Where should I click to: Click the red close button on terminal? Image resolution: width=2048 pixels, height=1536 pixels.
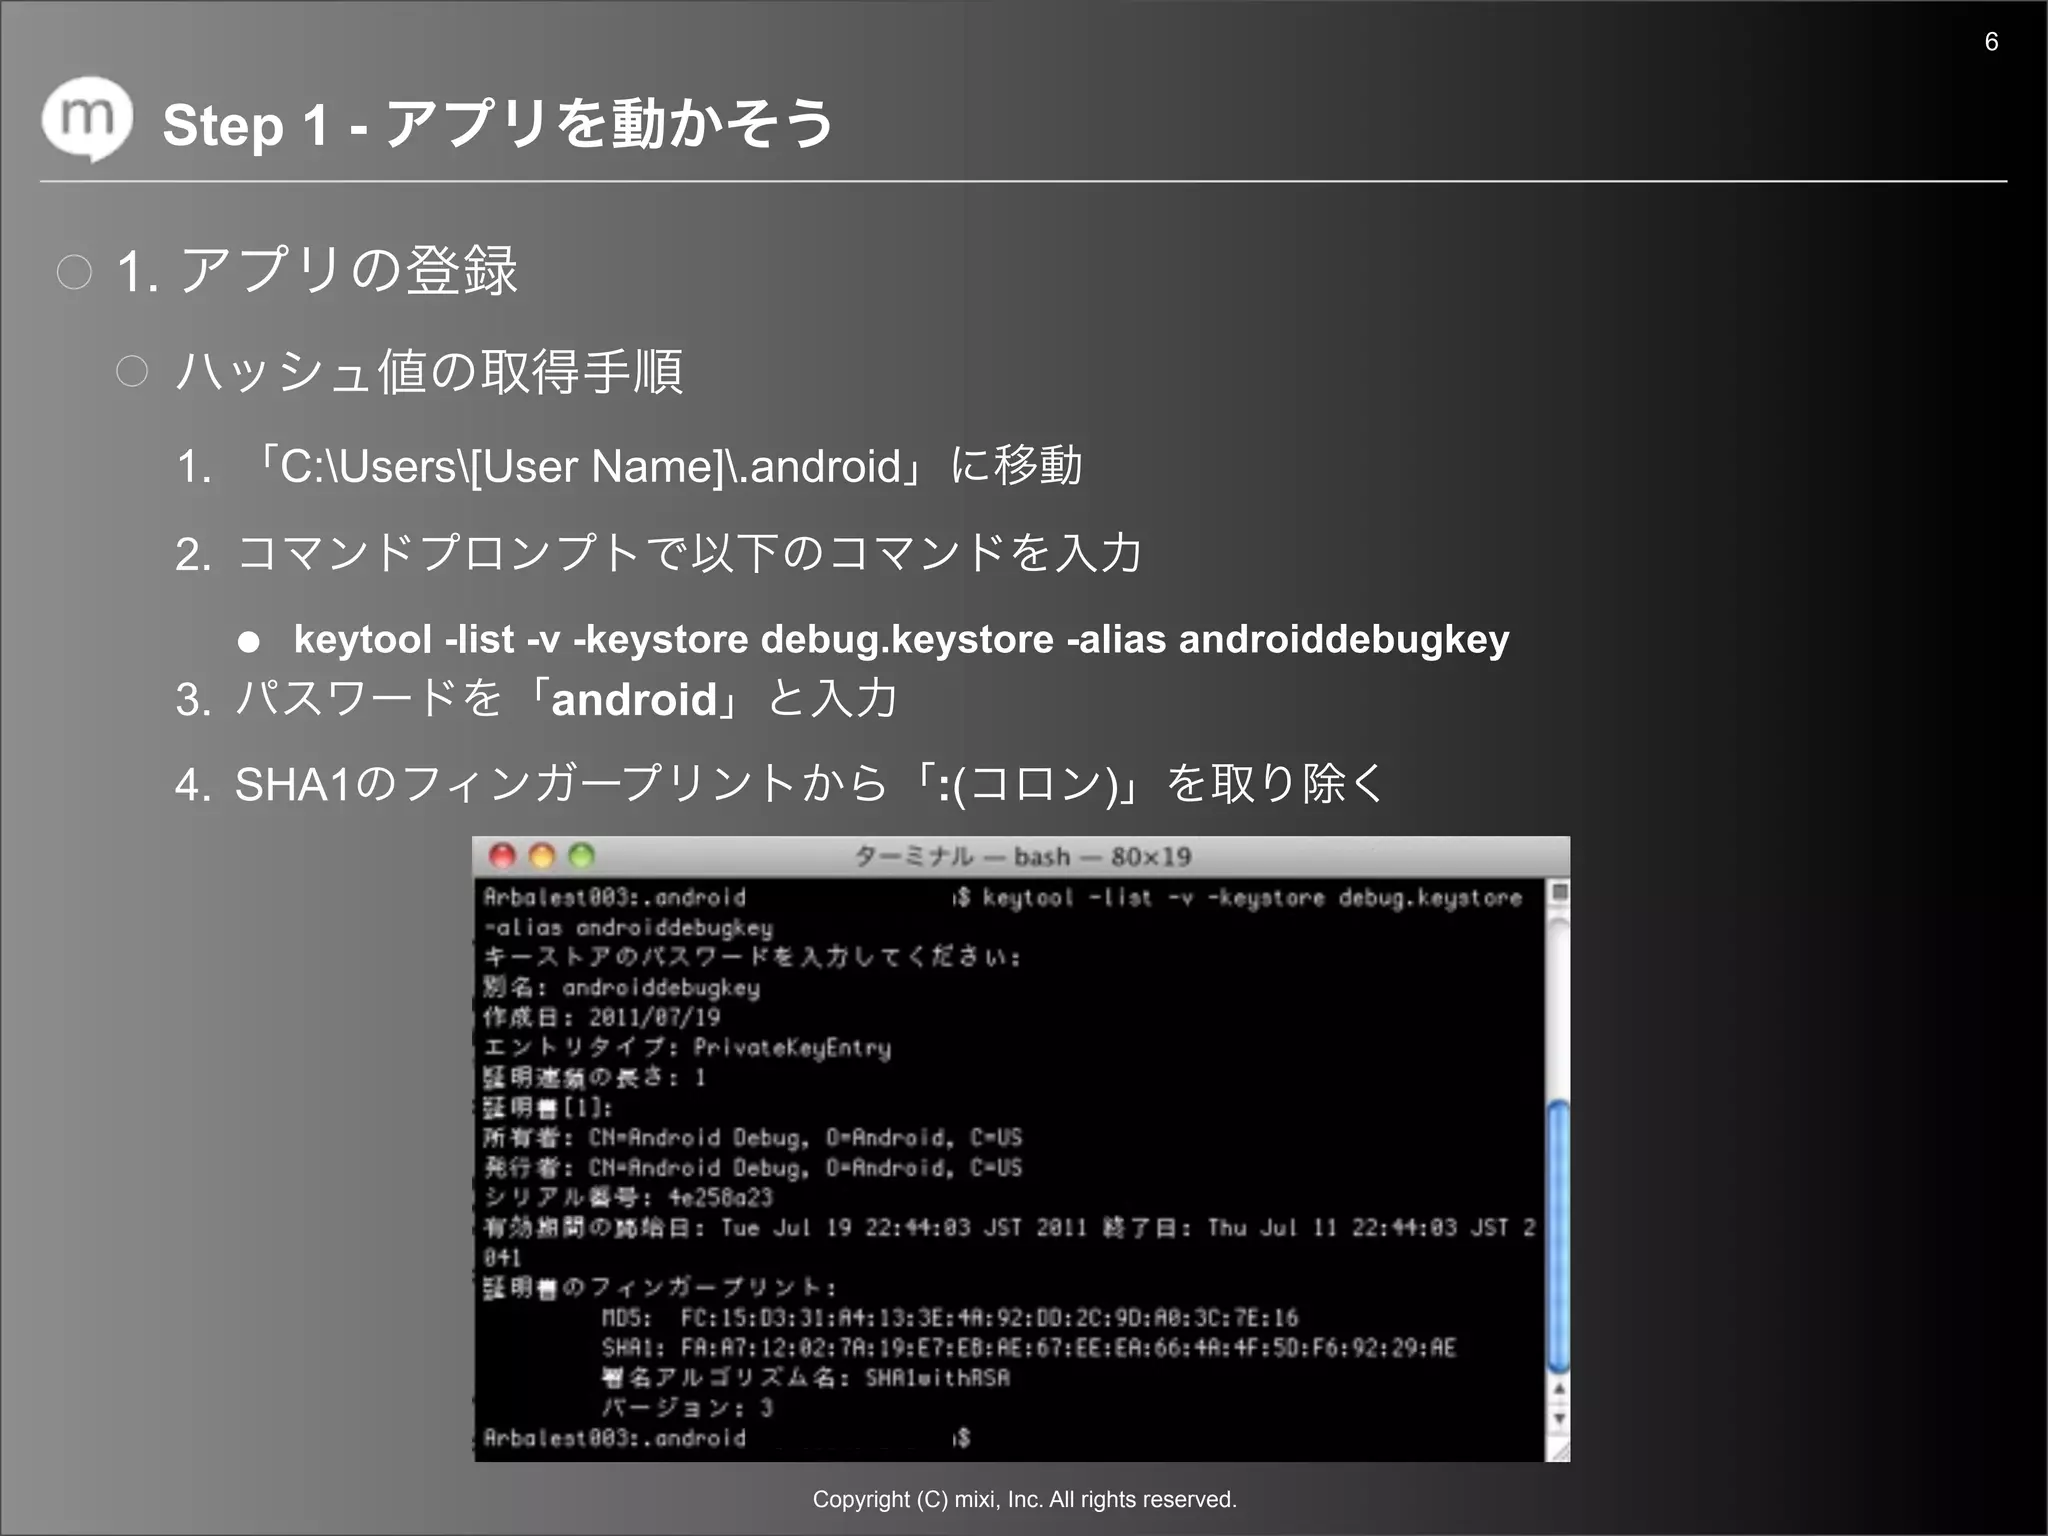(x=502, y=856)
